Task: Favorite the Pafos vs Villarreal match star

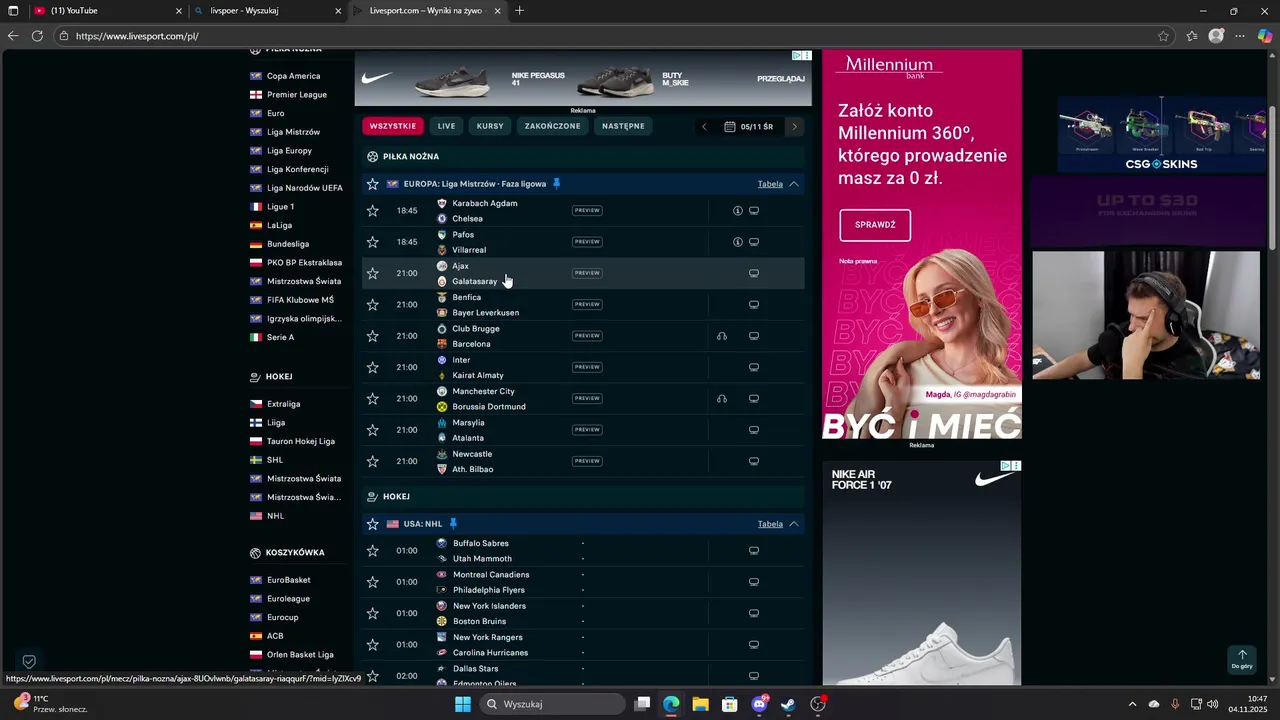Action: pos(373,242)
